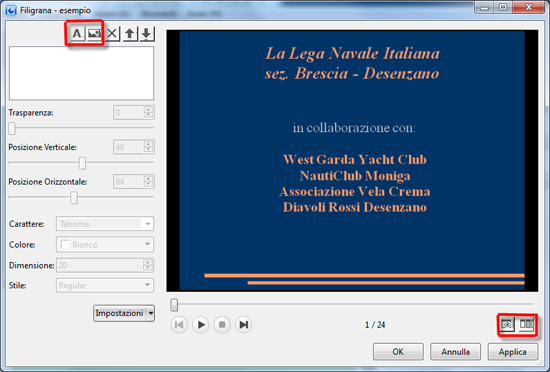Click the Trasparenza slider handle
The image size is (550, 372).
coord(12,129)
